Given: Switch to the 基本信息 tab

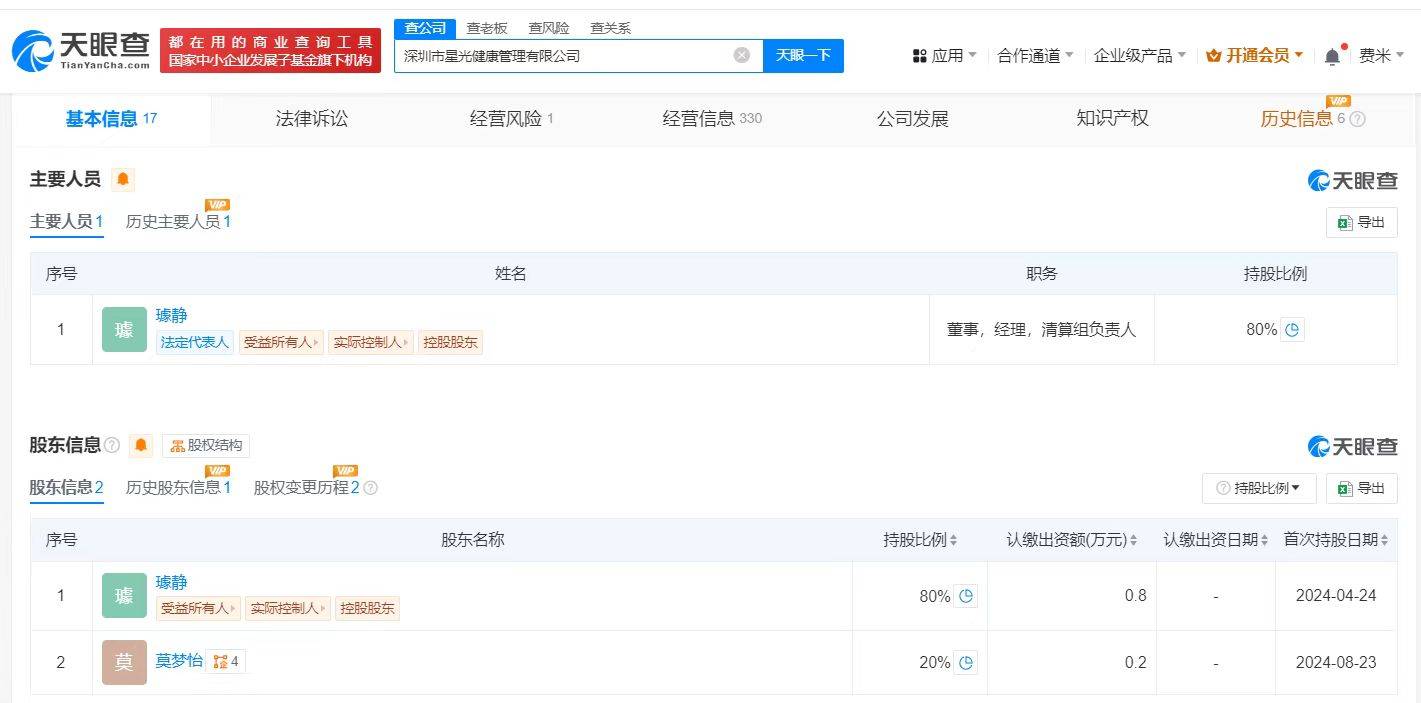Looking at the screenshot, I should 111,119.
